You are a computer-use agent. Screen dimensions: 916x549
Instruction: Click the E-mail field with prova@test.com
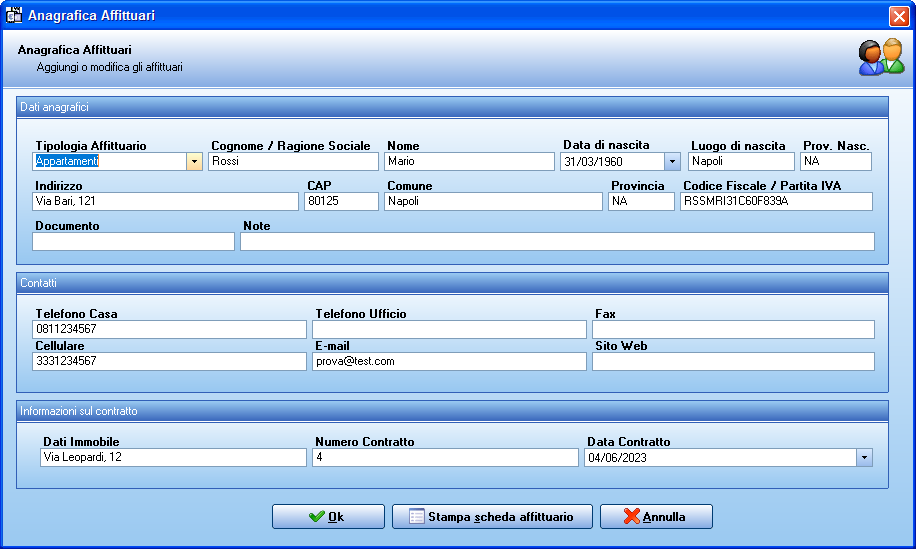tap(449, 362)
